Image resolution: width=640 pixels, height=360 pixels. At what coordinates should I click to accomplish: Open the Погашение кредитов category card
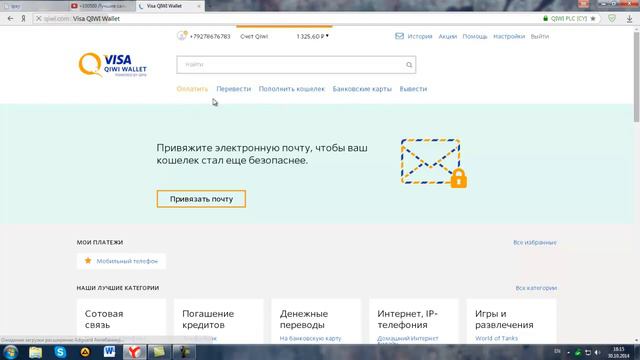(219, 321)
